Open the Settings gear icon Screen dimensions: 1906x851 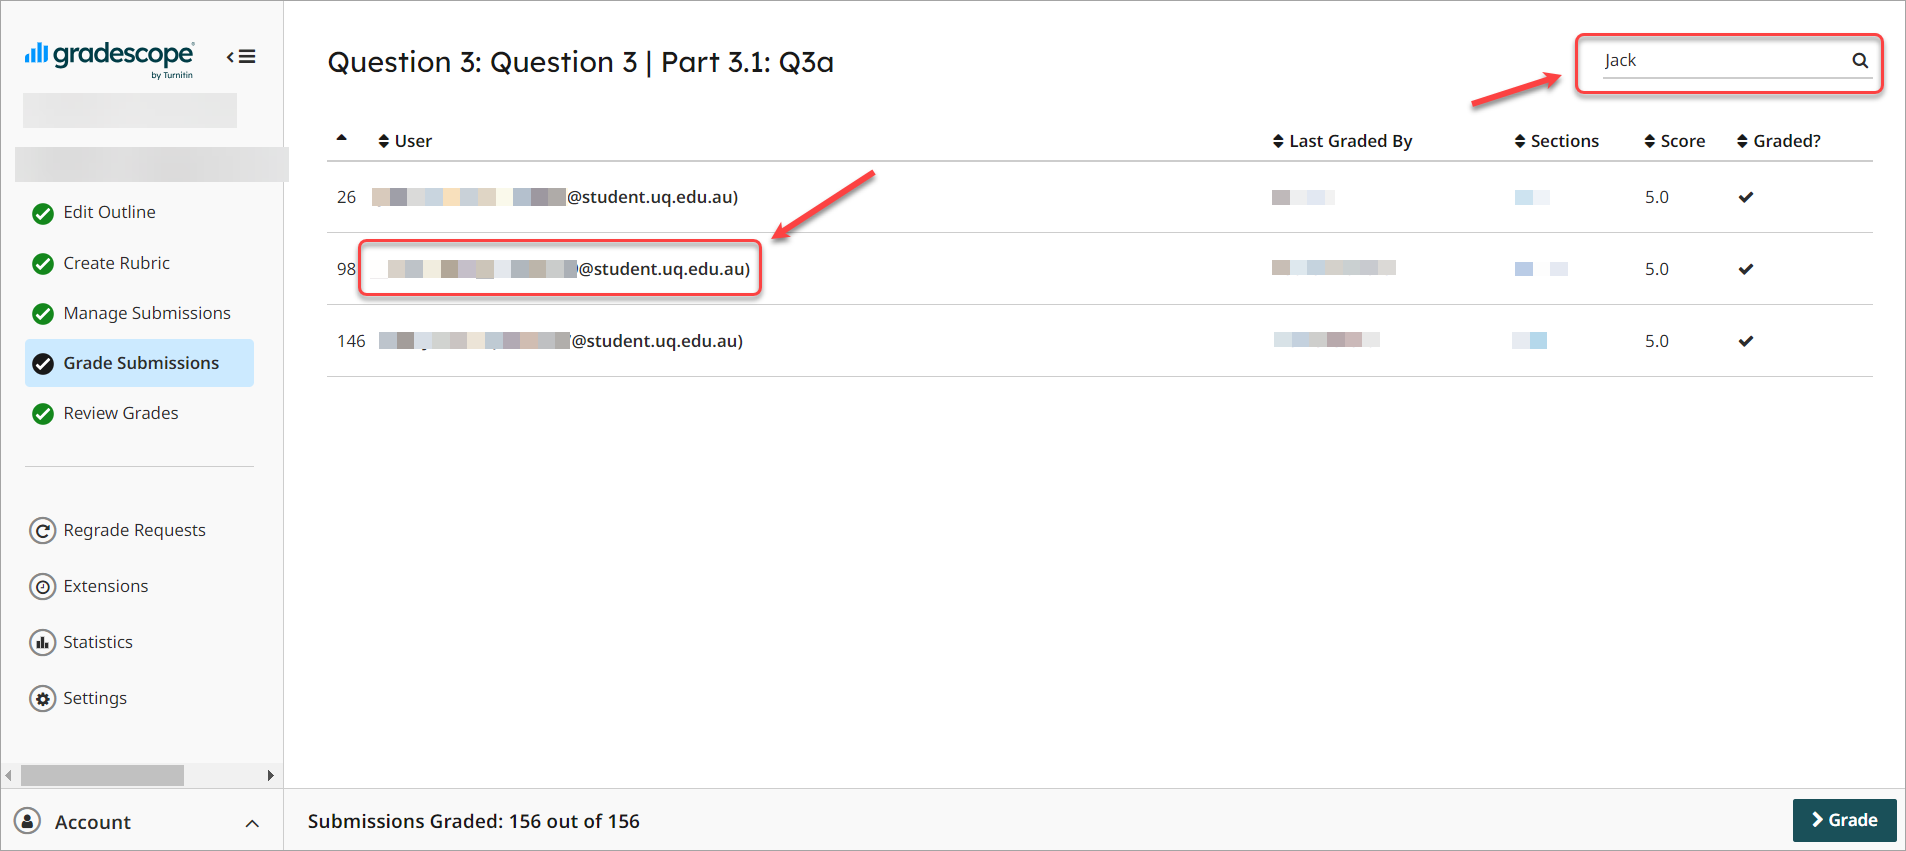pyautogui.click(x=42, y=698)
